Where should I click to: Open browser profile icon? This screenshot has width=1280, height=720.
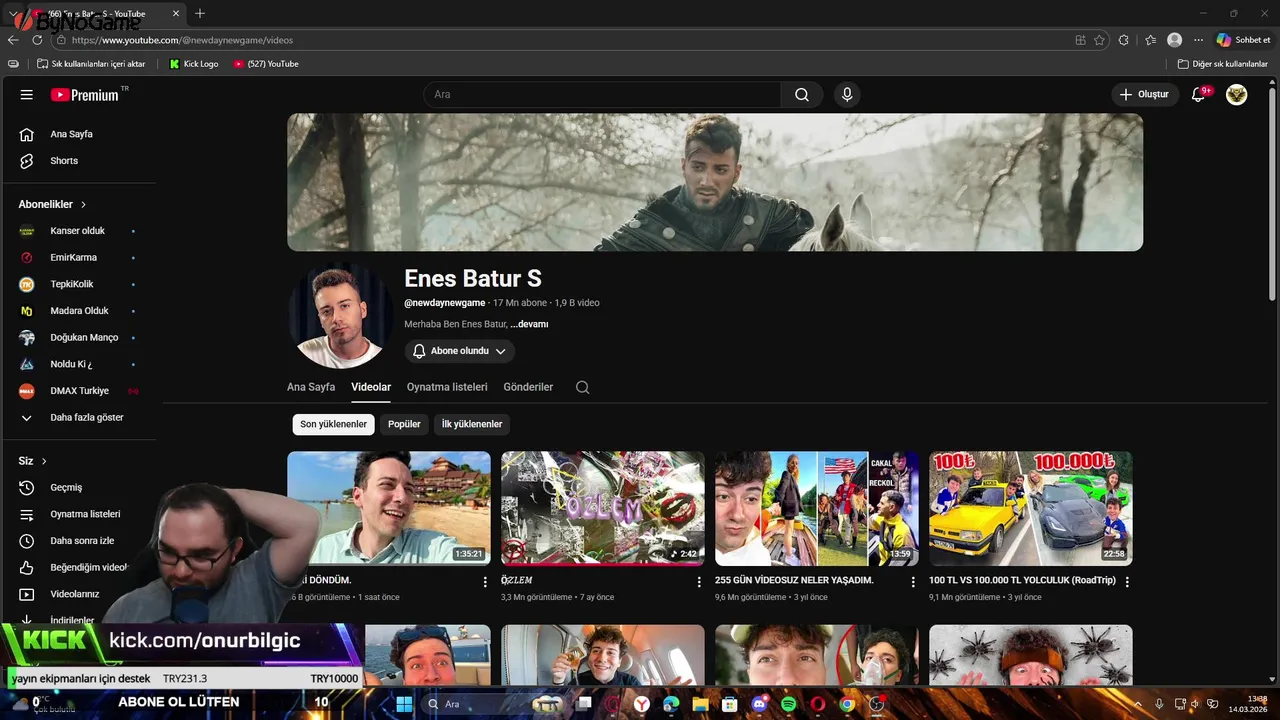pos(1174,40)
